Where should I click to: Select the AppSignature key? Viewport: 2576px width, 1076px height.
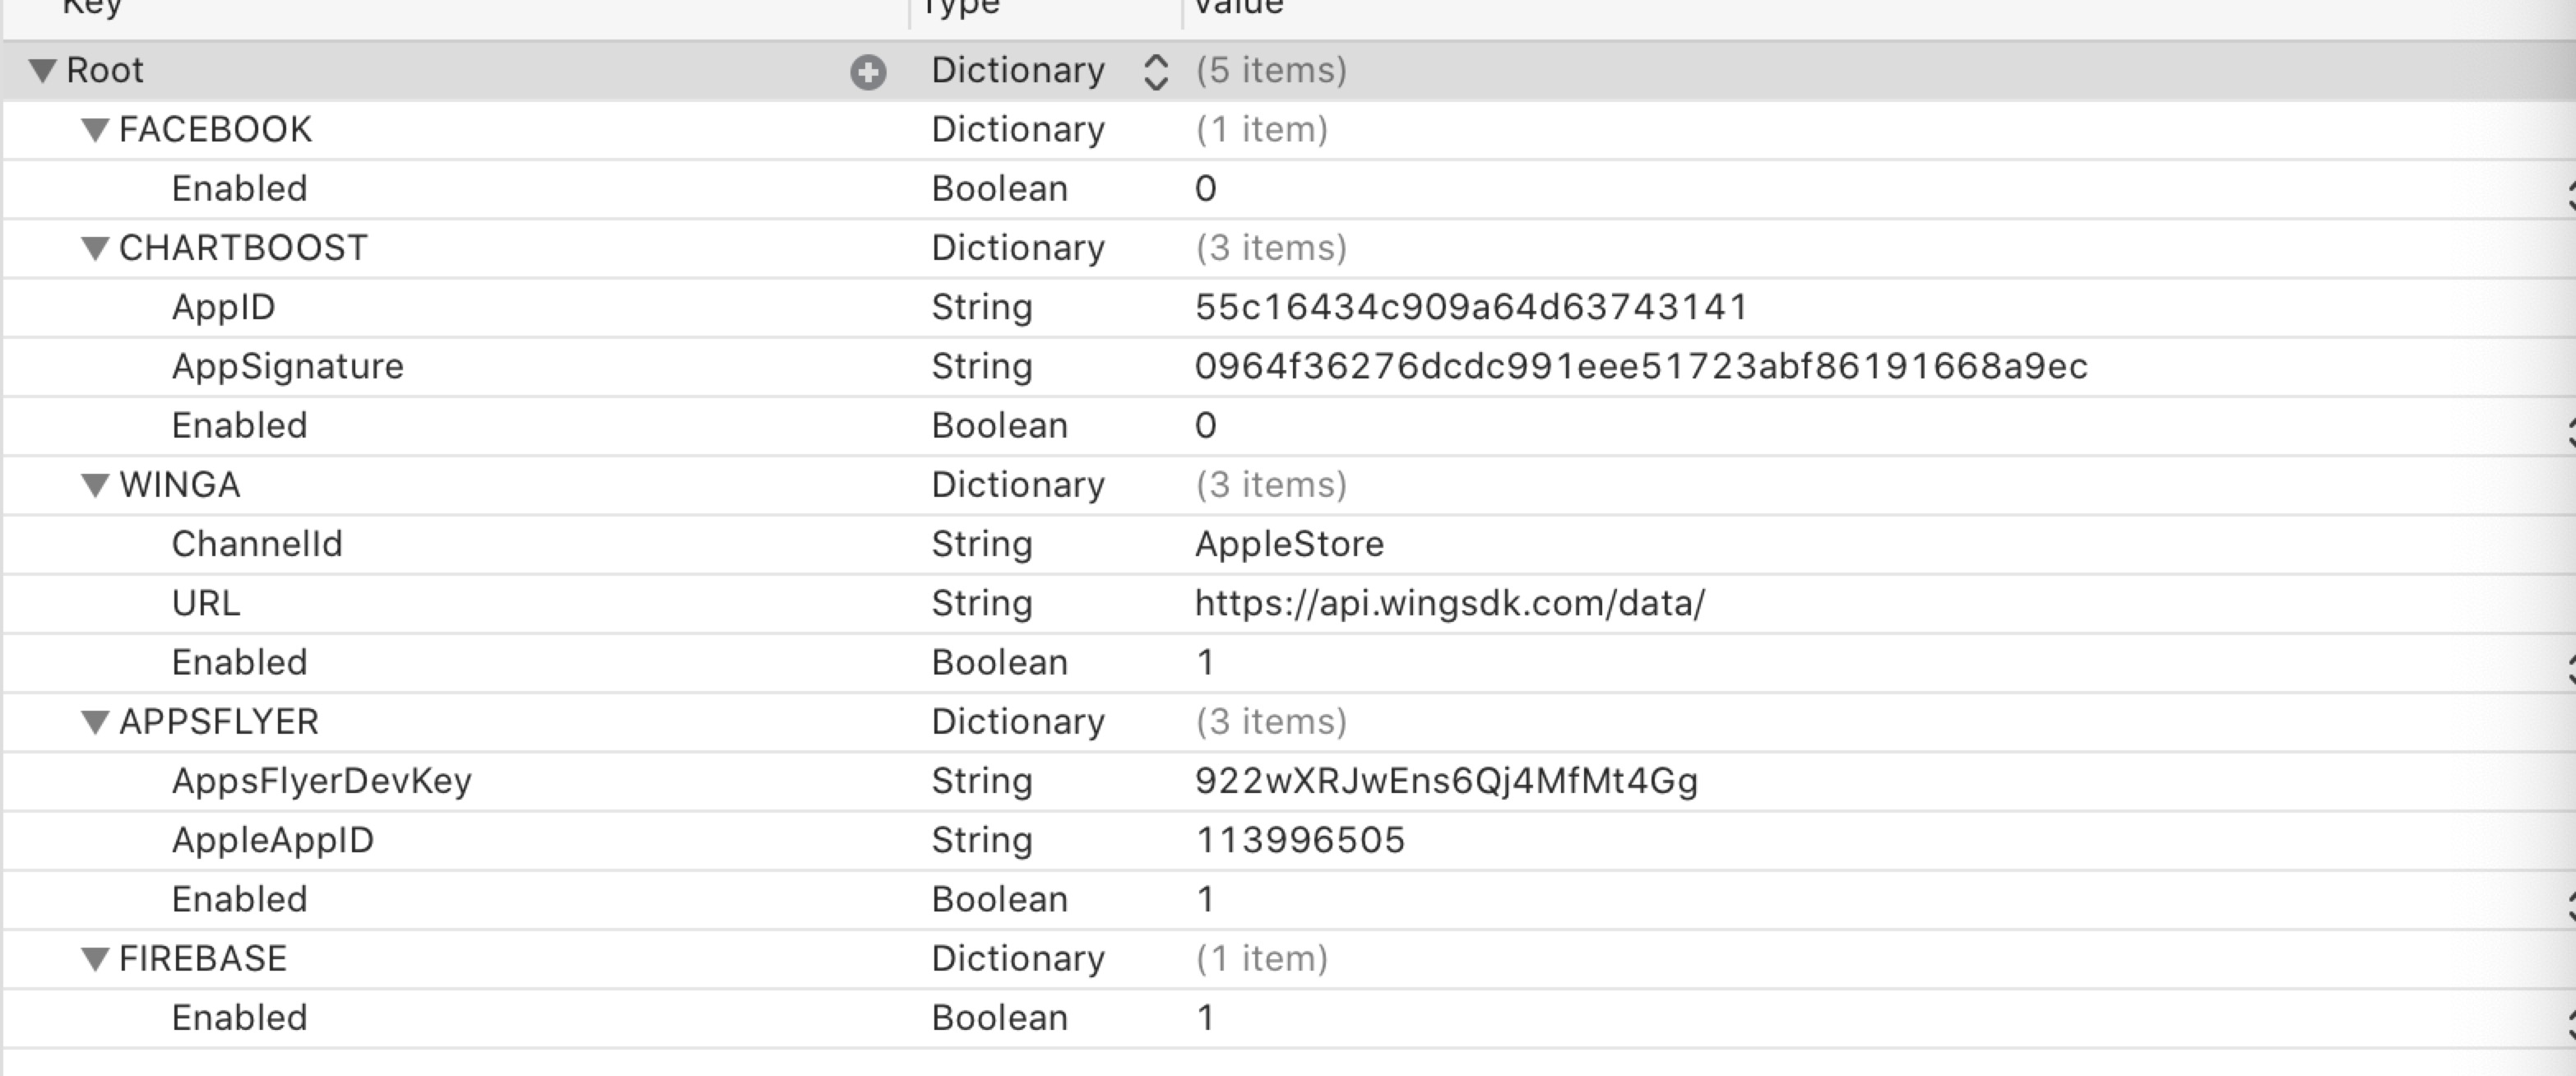(x=287, y=366)
